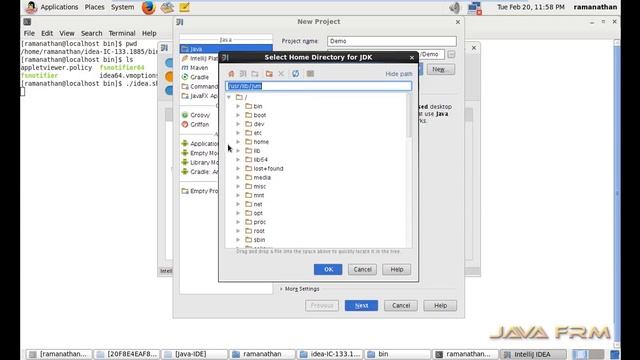The height and width of the screenshot is (360, 640).
Task: Click the Project name field containing Demo
Action: (x=392, y=41)
